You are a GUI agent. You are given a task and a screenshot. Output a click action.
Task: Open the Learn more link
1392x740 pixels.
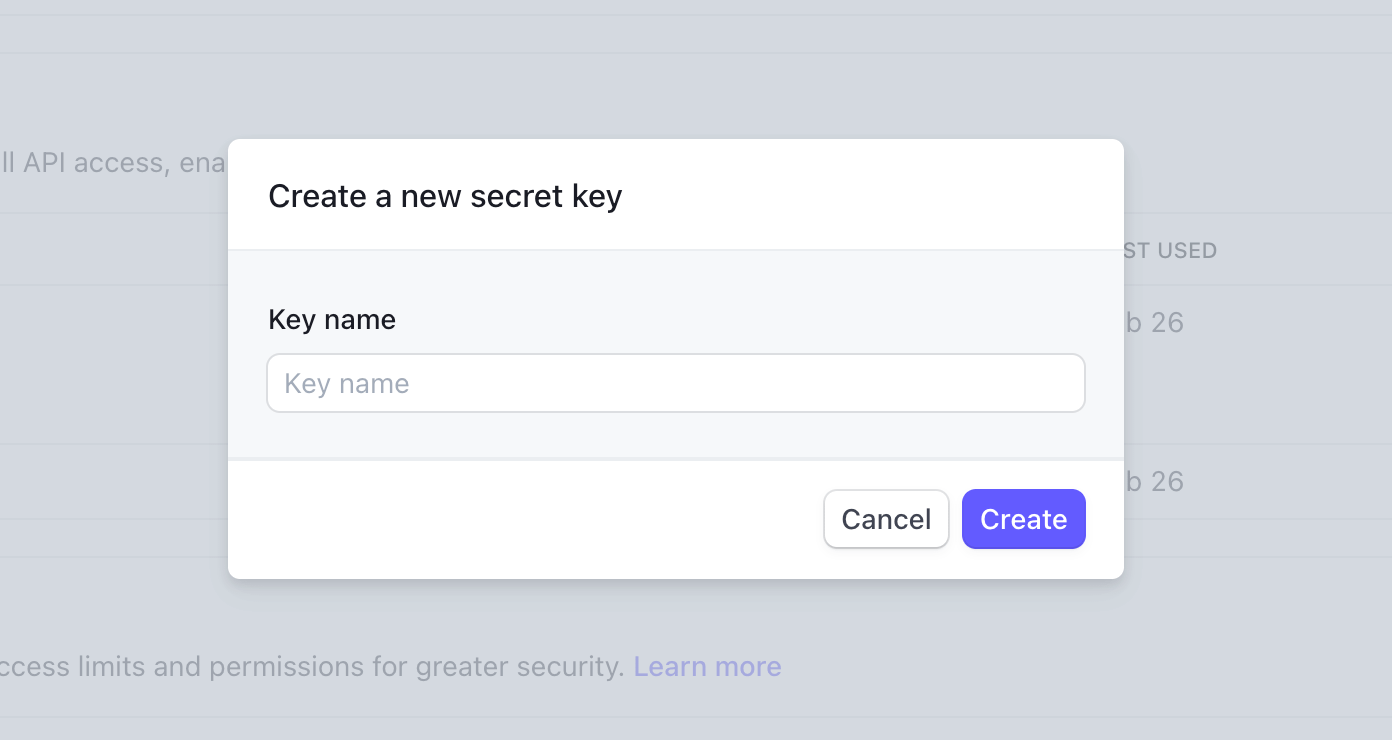pyautogui.click(x=707, y=666)
